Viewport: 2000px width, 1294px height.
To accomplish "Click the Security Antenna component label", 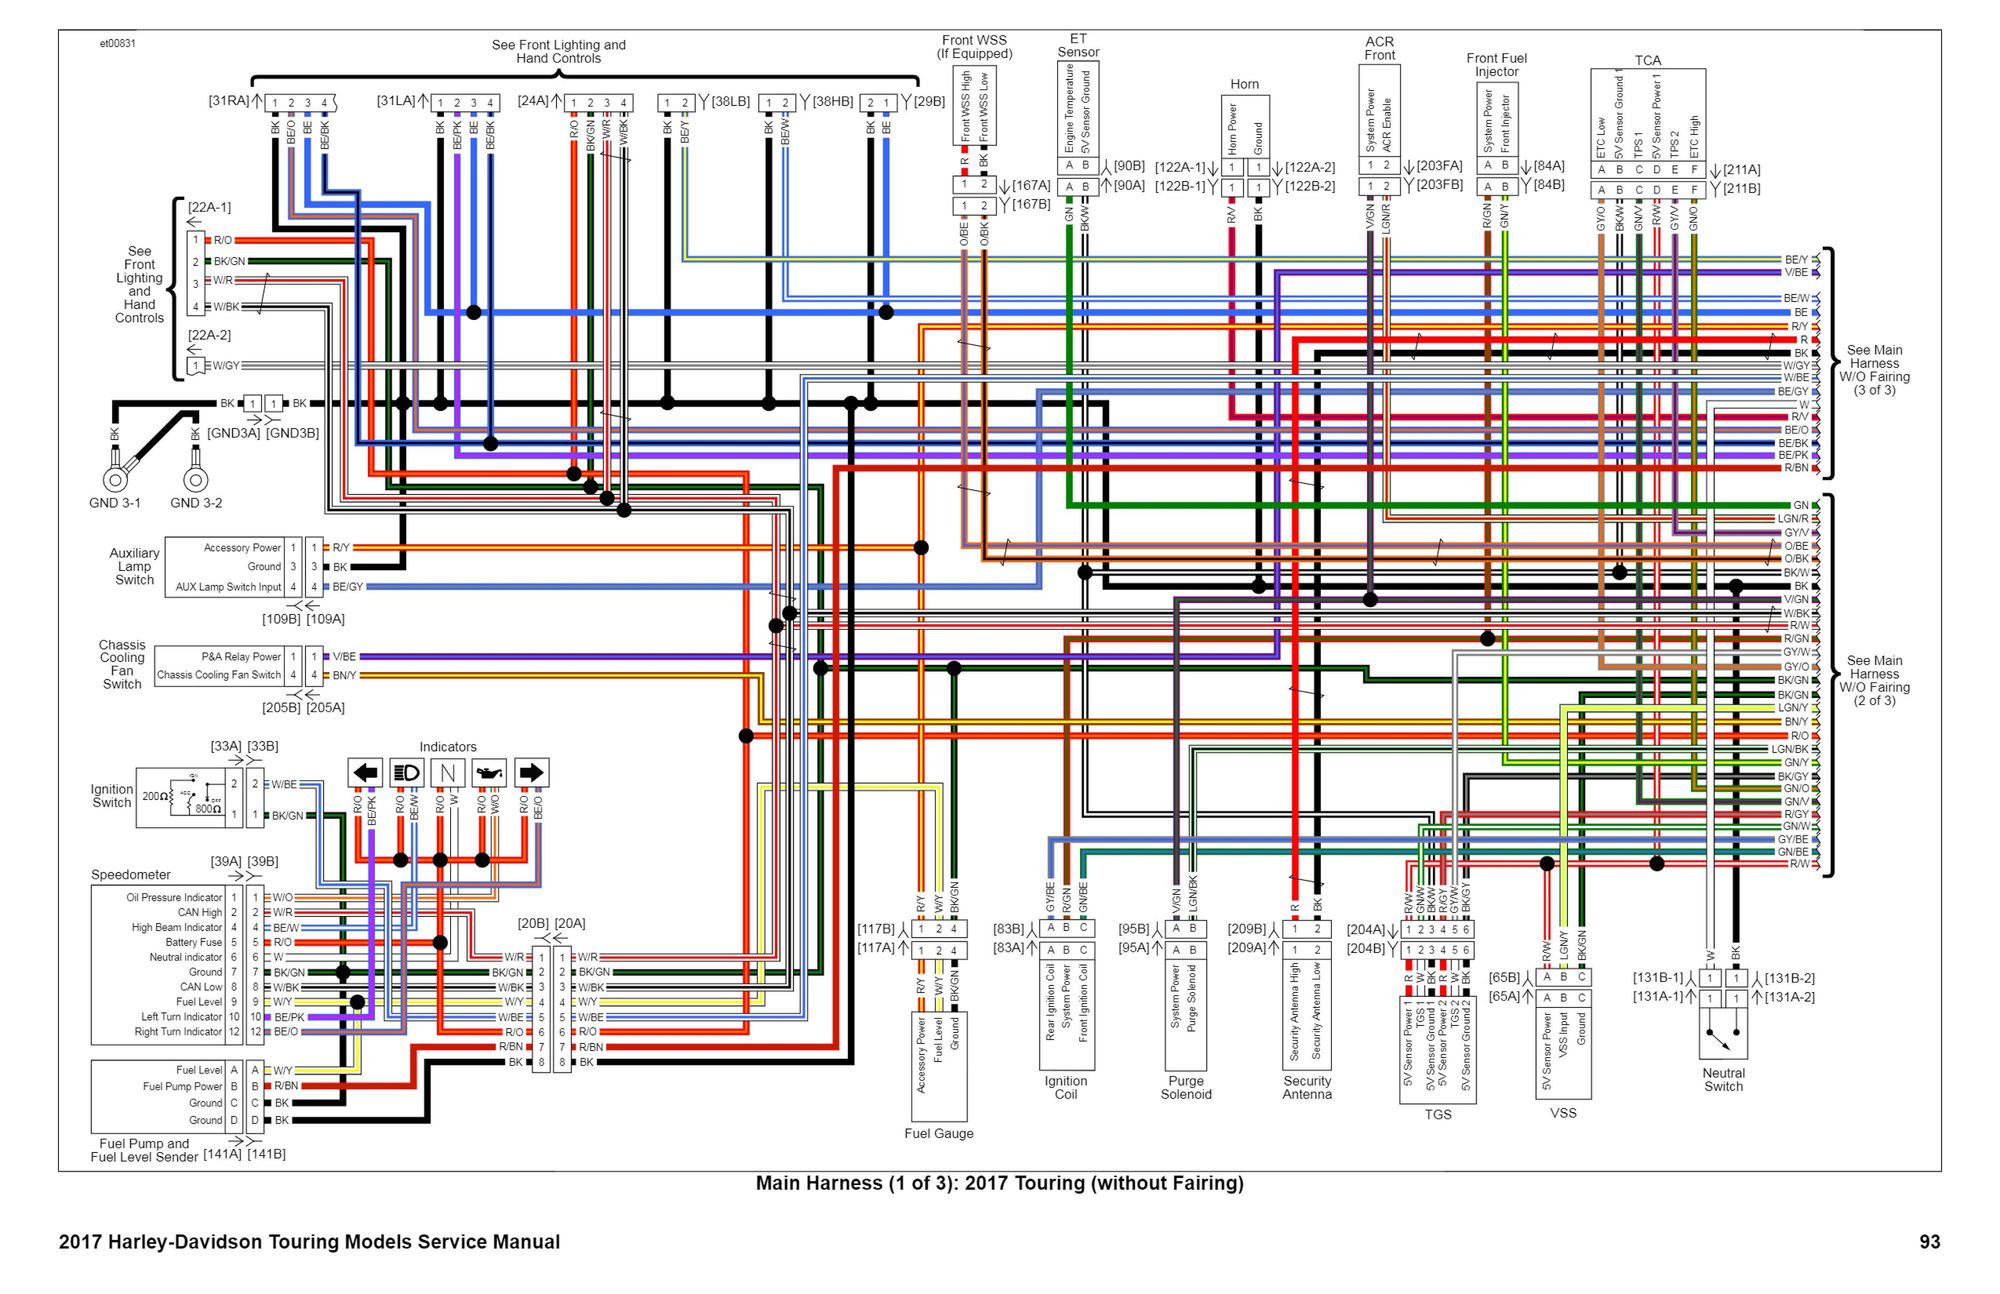I will point(1307,1088).
